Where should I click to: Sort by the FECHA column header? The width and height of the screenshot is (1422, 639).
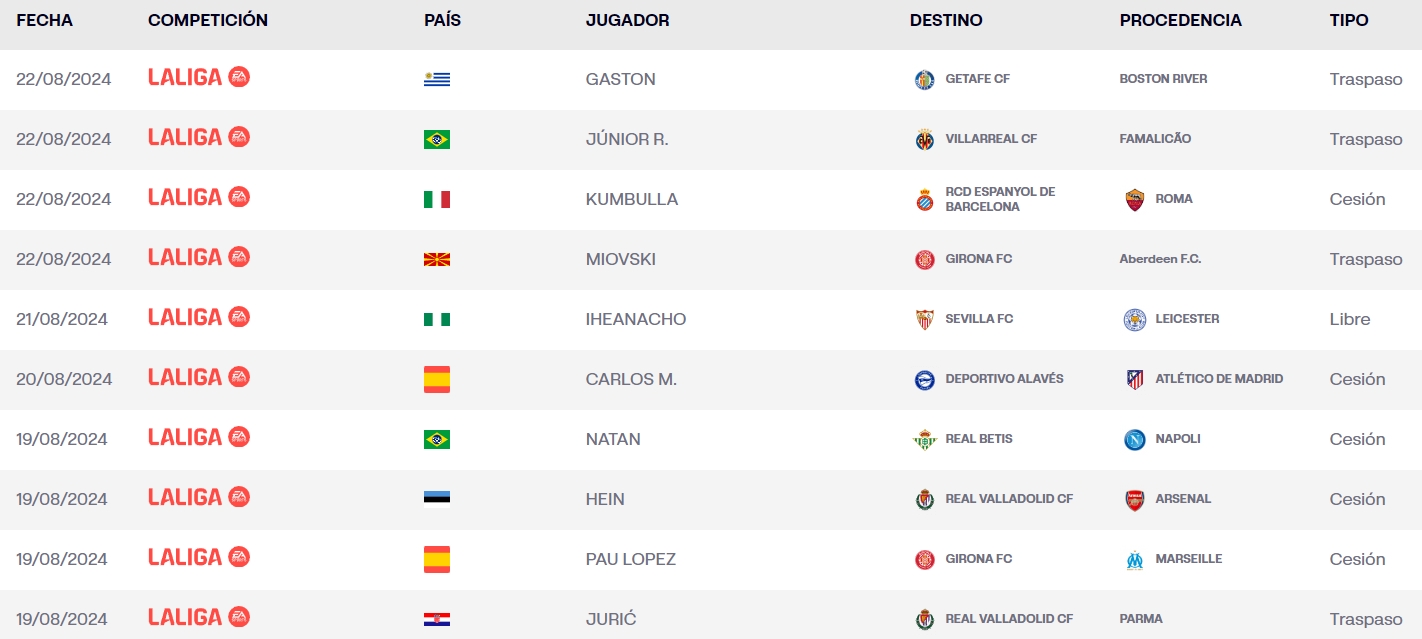coord(44,20)
